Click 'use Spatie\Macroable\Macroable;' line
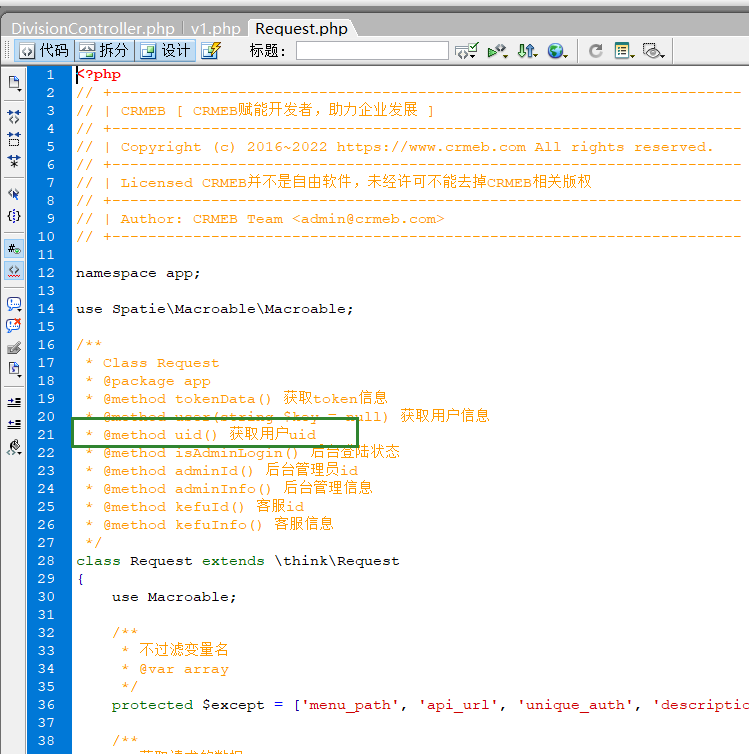This screenshot has height=754, width=749. (214, 309)
